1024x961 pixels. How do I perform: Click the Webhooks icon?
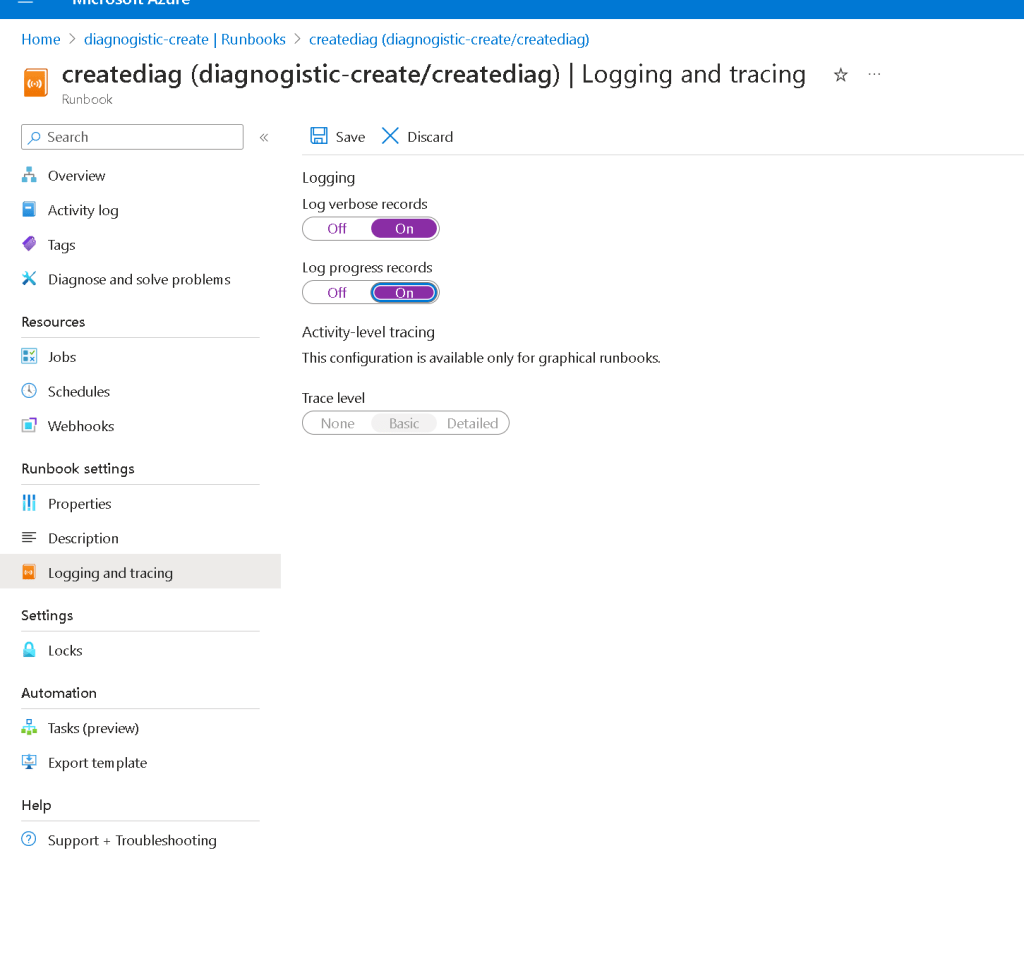click(29, 426)
